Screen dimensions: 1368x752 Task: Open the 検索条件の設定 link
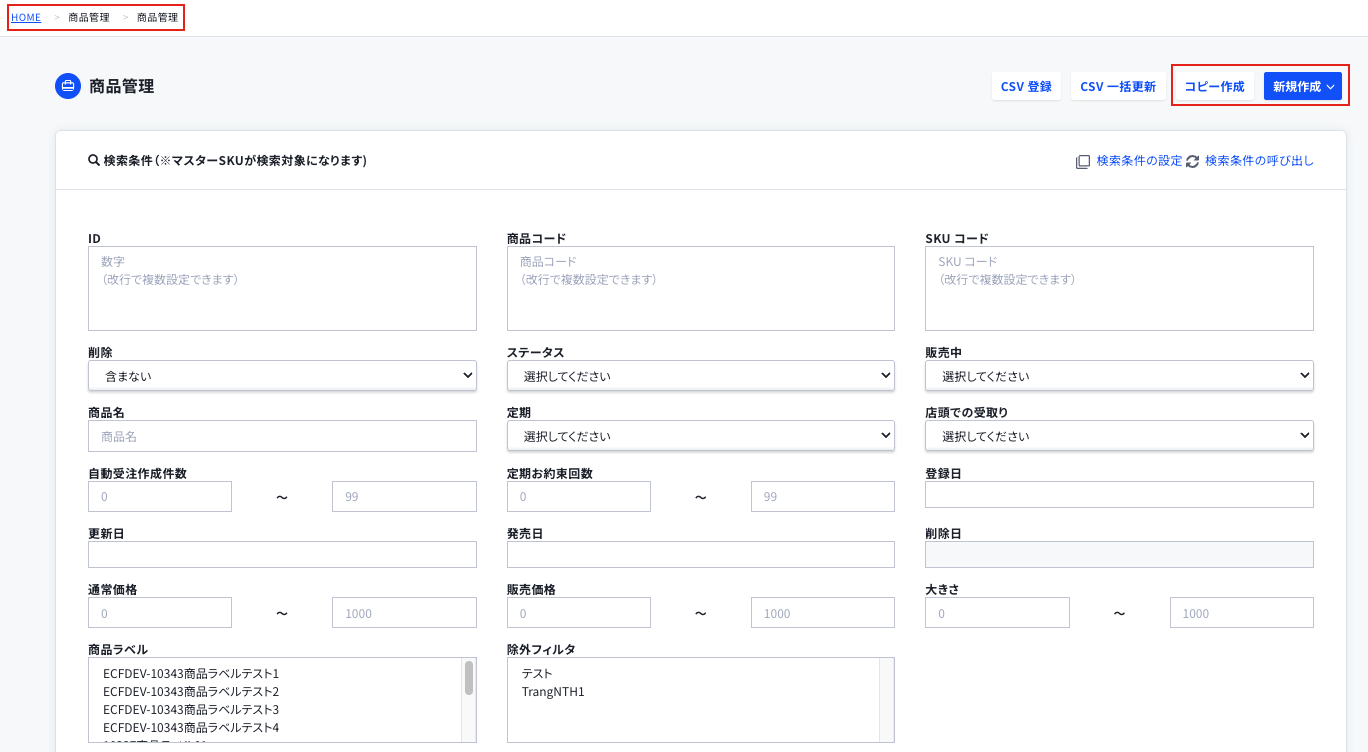coord(1139,161)
